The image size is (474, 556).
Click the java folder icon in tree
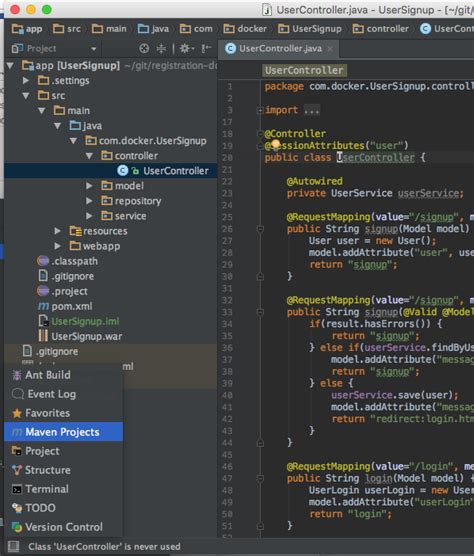[x=75, y=125]
